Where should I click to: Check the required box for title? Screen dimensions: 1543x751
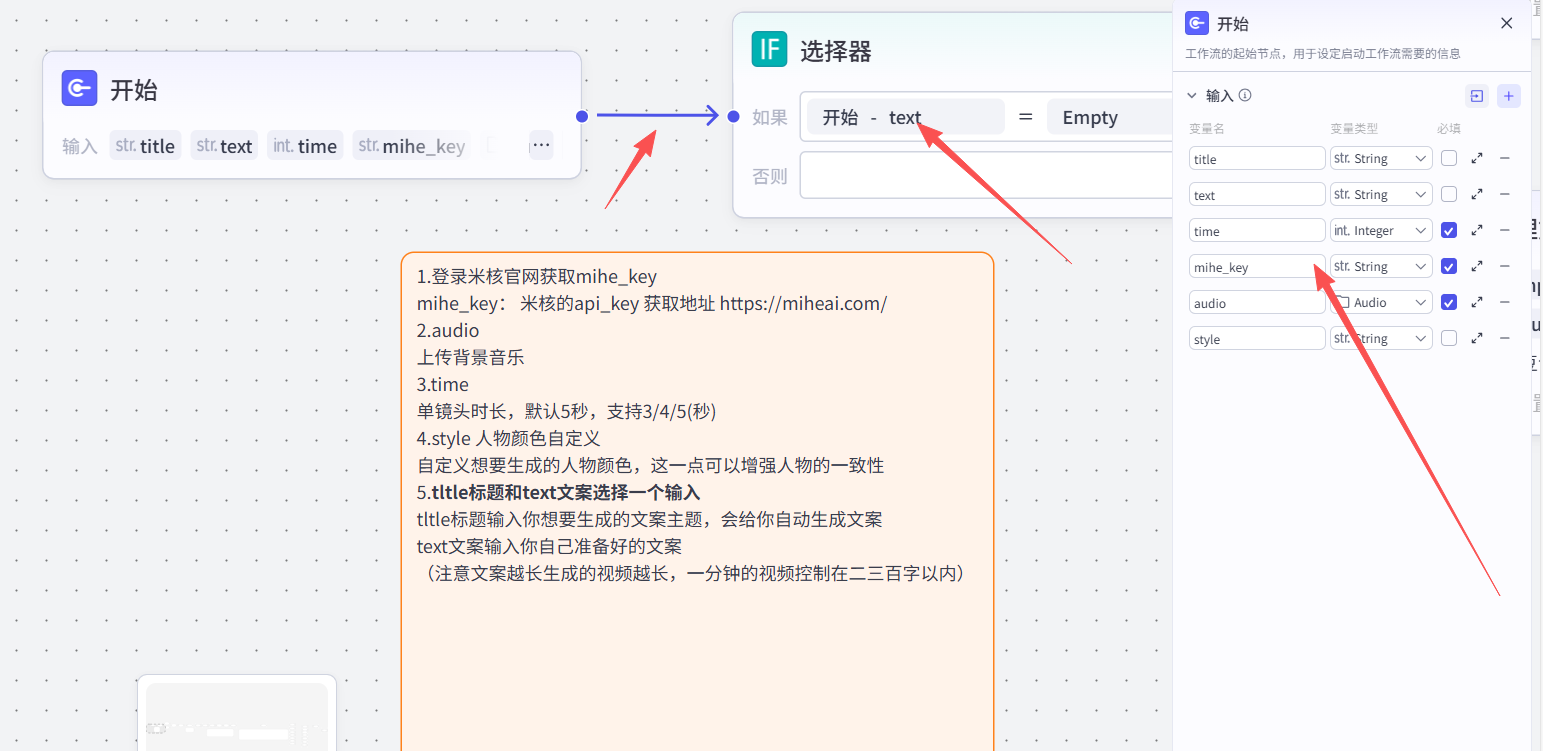[x=1449, y=158]
